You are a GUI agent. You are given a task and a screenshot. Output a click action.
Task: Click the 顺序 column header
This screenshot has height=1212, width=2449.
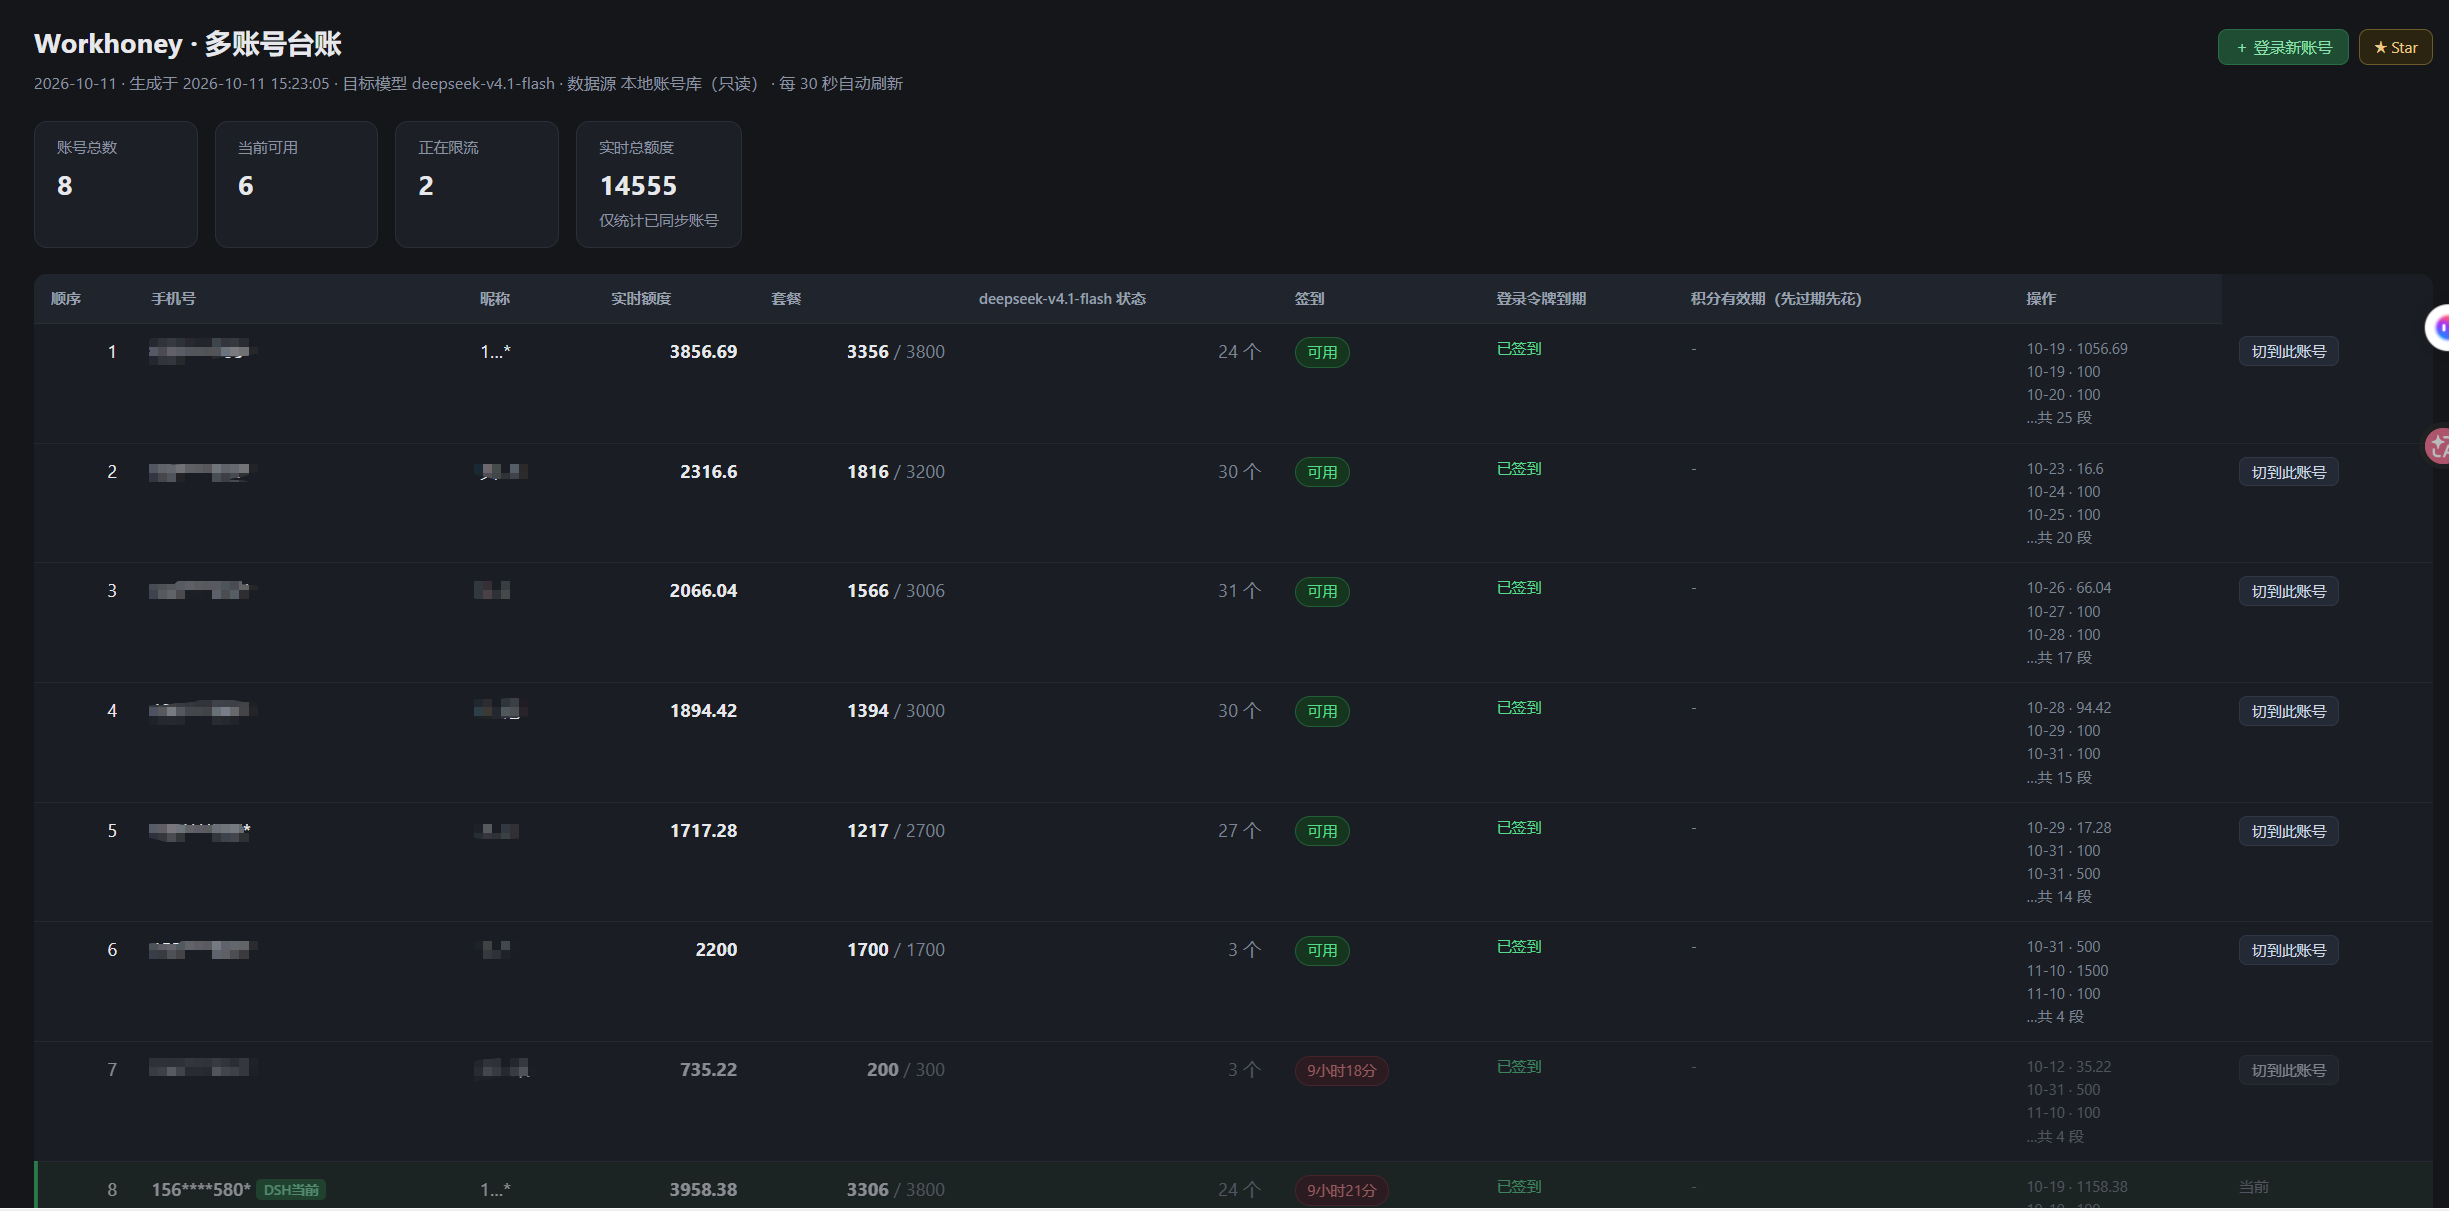[x=66, y=299]
